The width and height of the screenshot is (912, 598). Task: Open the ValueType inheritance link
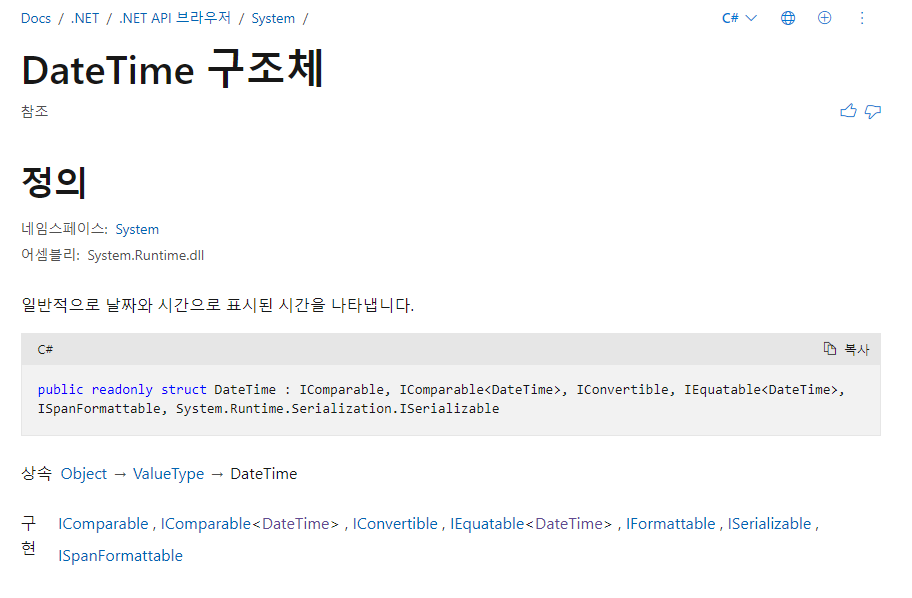click(x=168, y=474)
